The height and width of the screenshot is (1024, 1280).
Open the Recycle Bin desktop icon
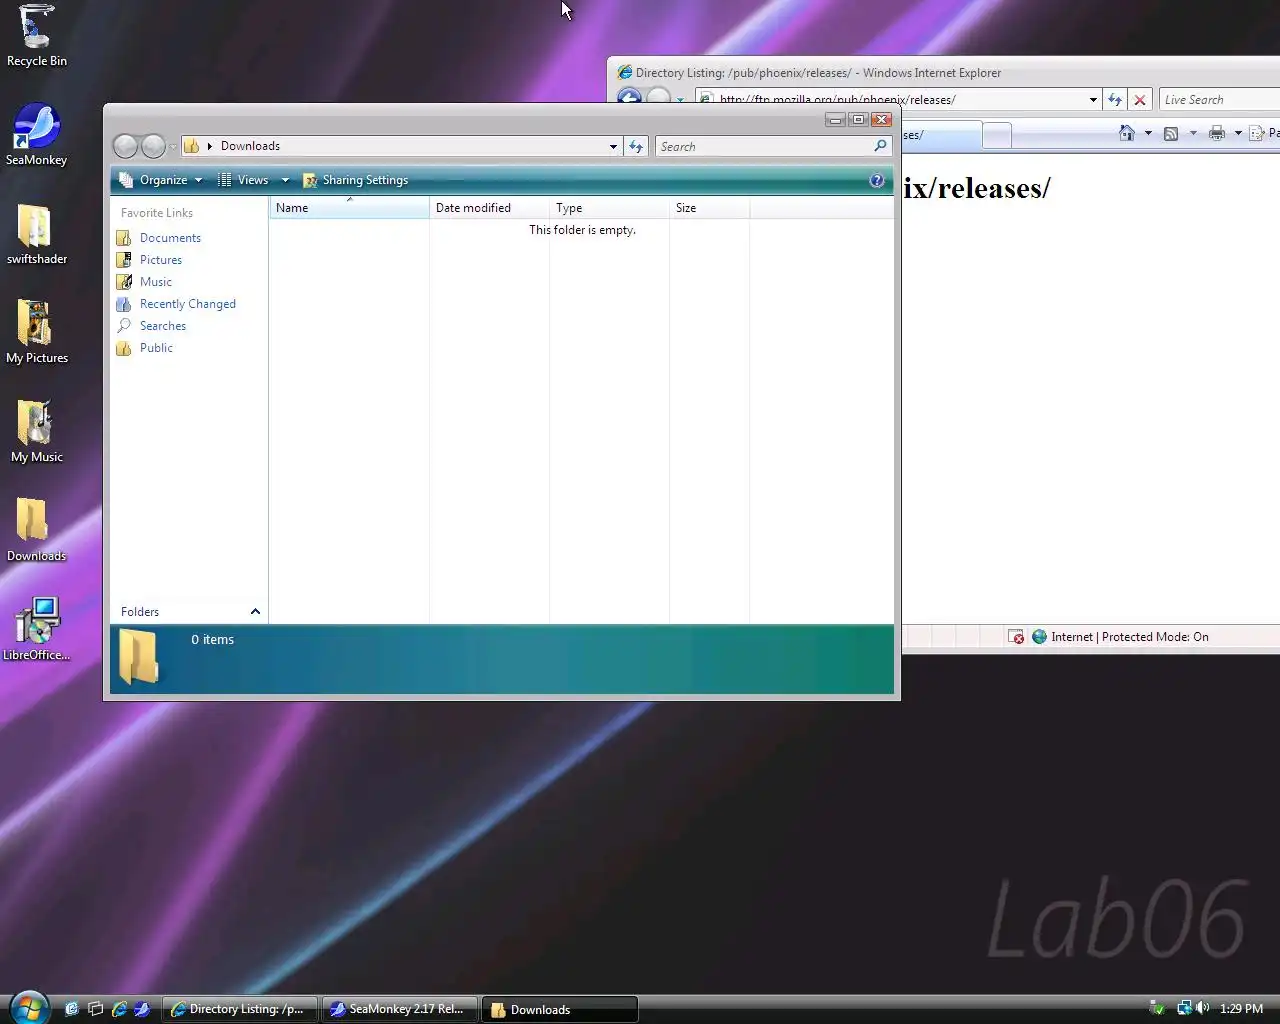pos(37,36)
